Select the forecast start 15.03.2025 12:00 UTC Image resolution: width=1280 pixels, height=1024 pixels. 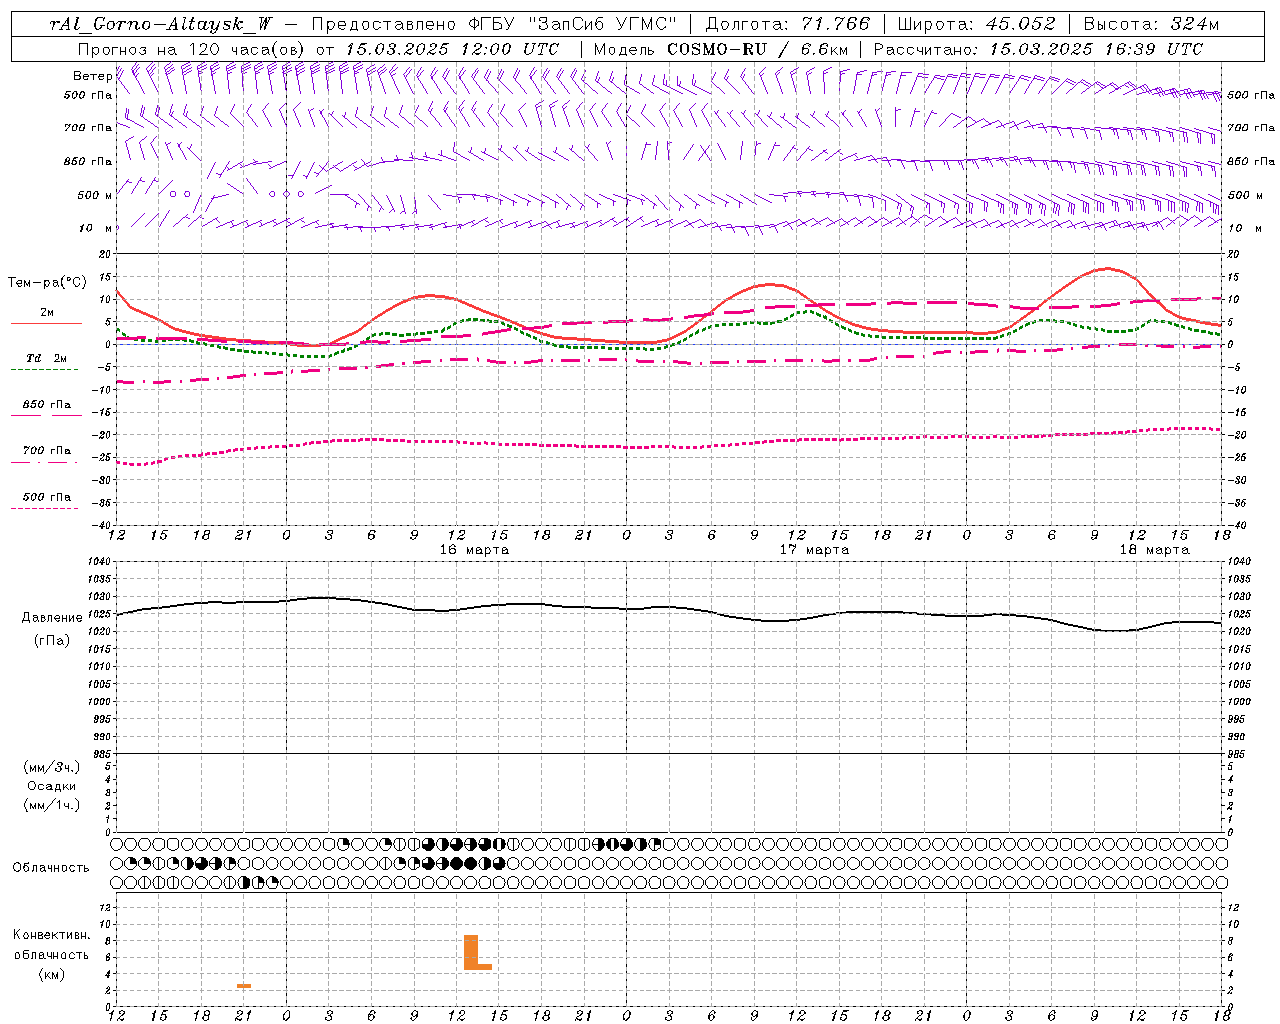[x=452, y=49]
